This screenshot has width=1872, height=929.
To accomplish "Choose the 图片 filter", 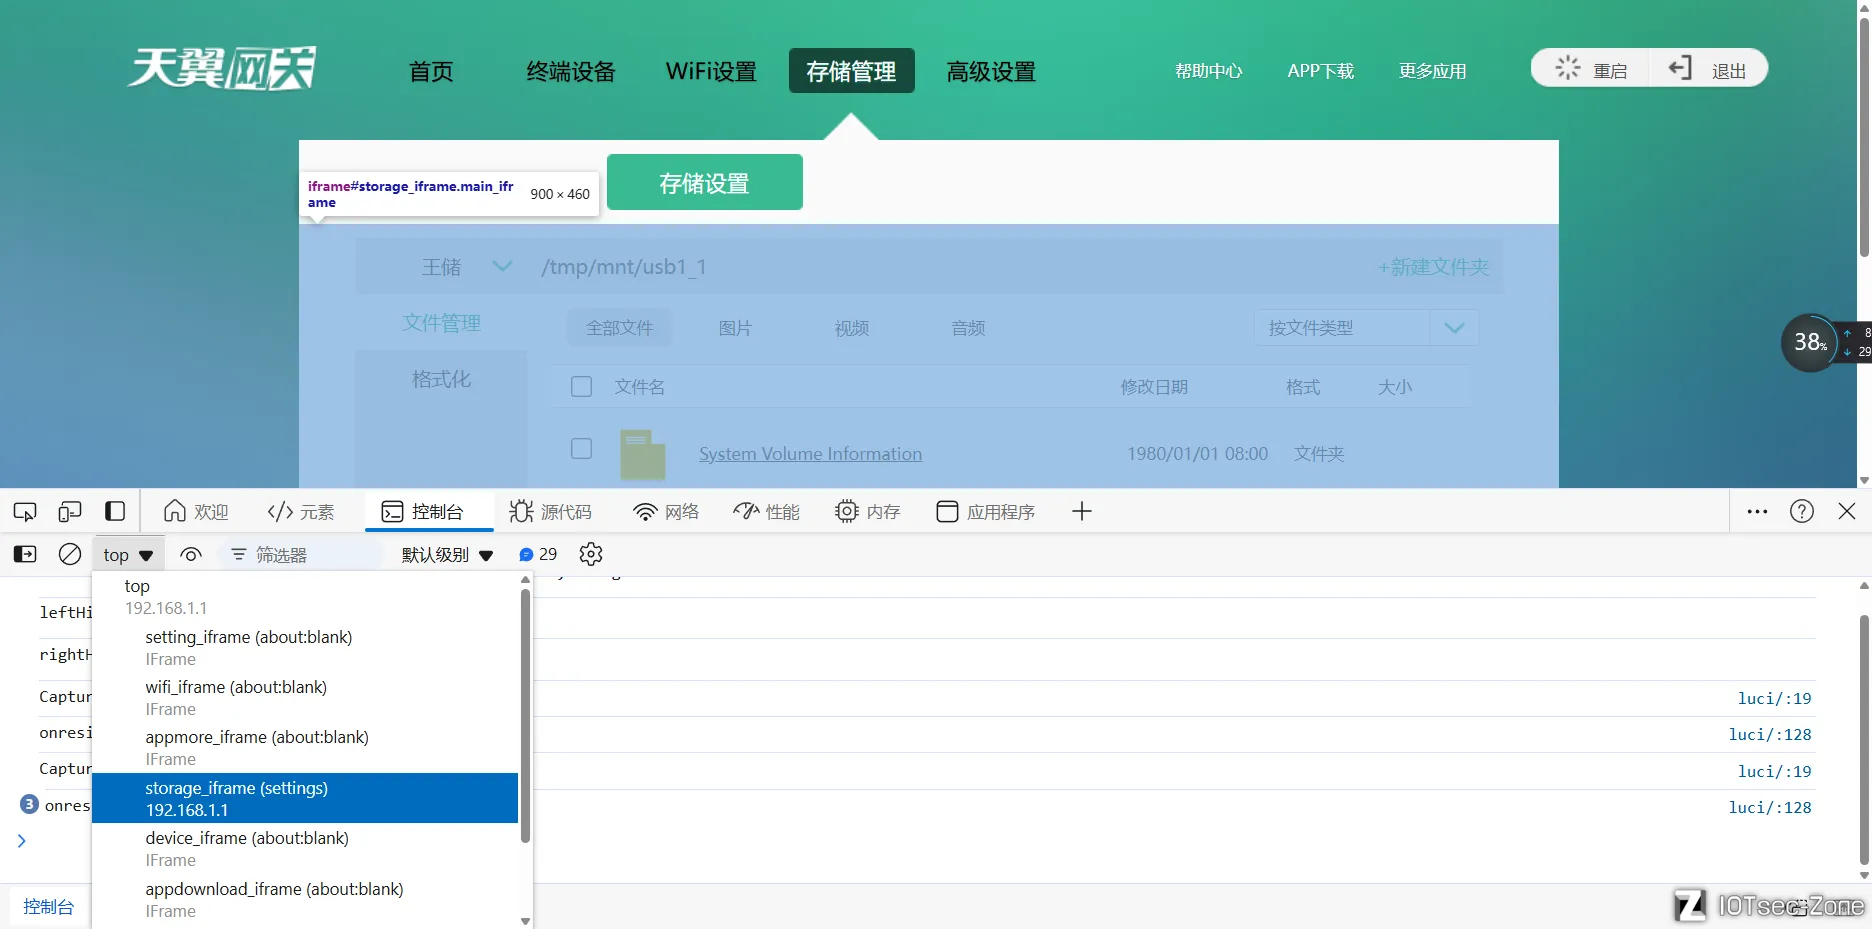I will [735, 328].
